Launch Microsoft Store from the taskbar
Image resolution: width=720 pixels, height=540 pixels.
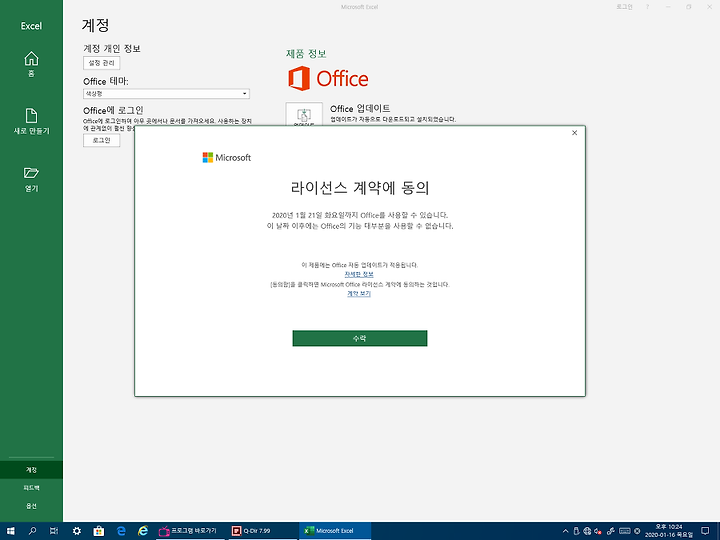coord(99,531)
